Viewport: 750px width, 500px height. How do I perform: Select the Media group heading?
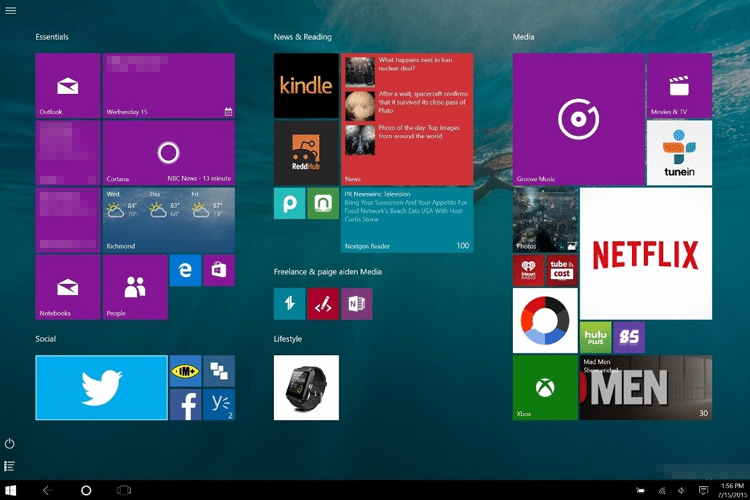point(523,37)
